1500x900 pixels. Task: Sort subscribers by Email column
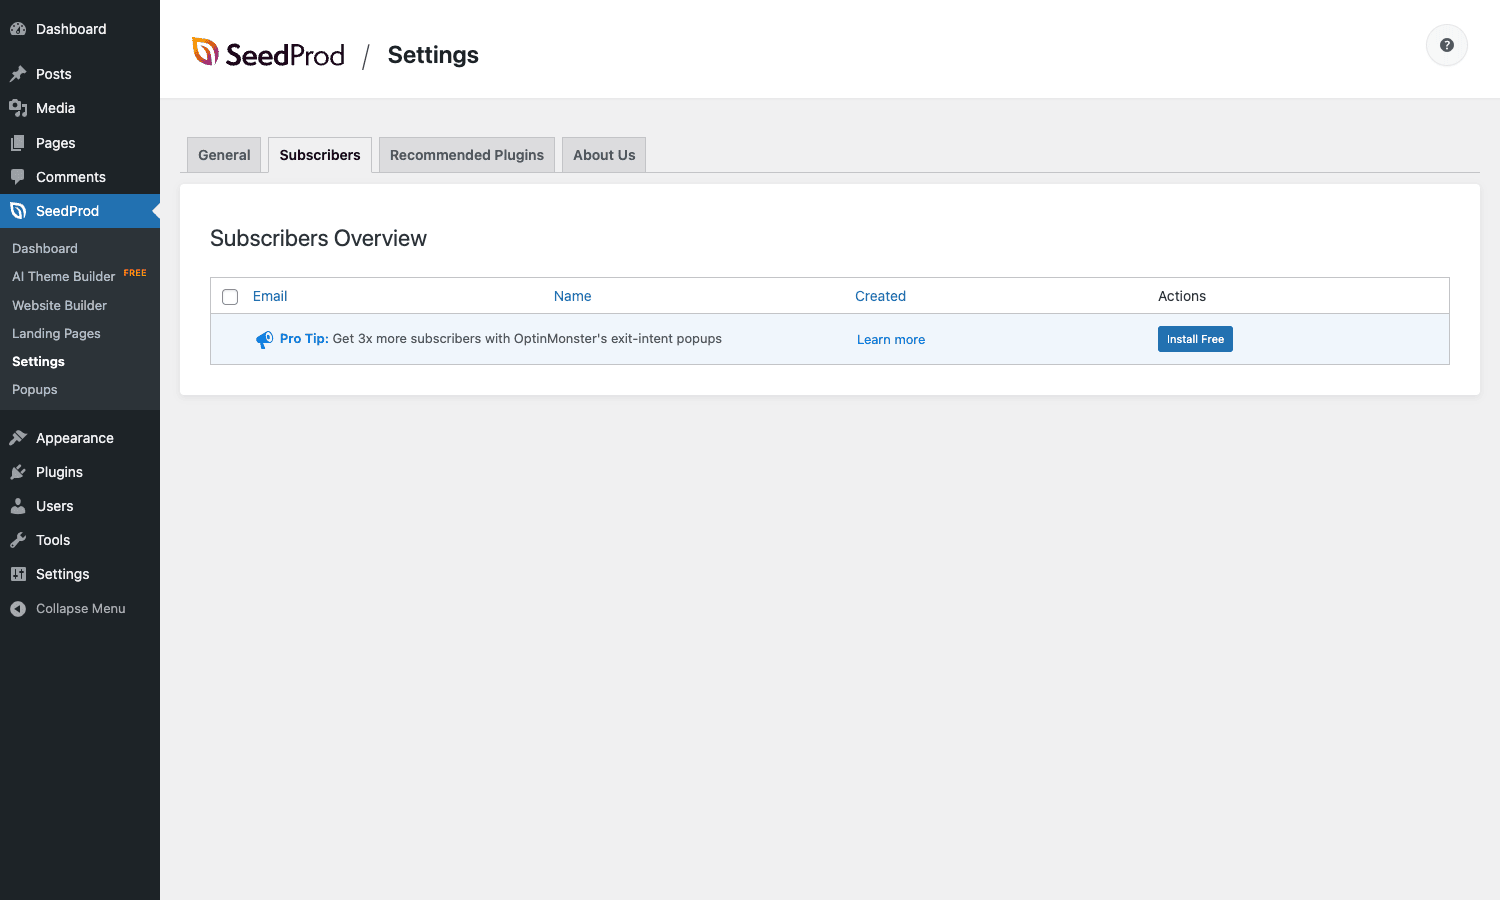tap(270, 296)
